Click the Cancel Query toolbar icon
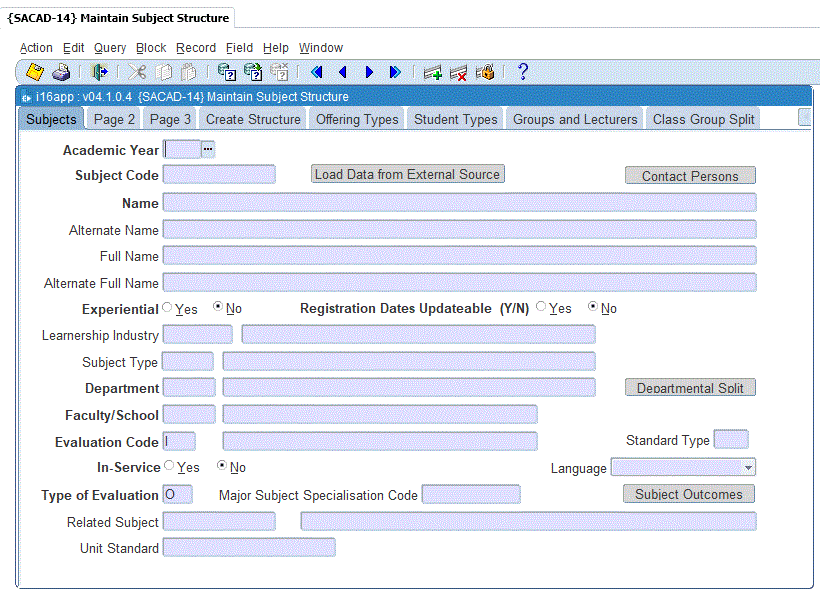Screen dimensions: 822x592 point(279,72)
